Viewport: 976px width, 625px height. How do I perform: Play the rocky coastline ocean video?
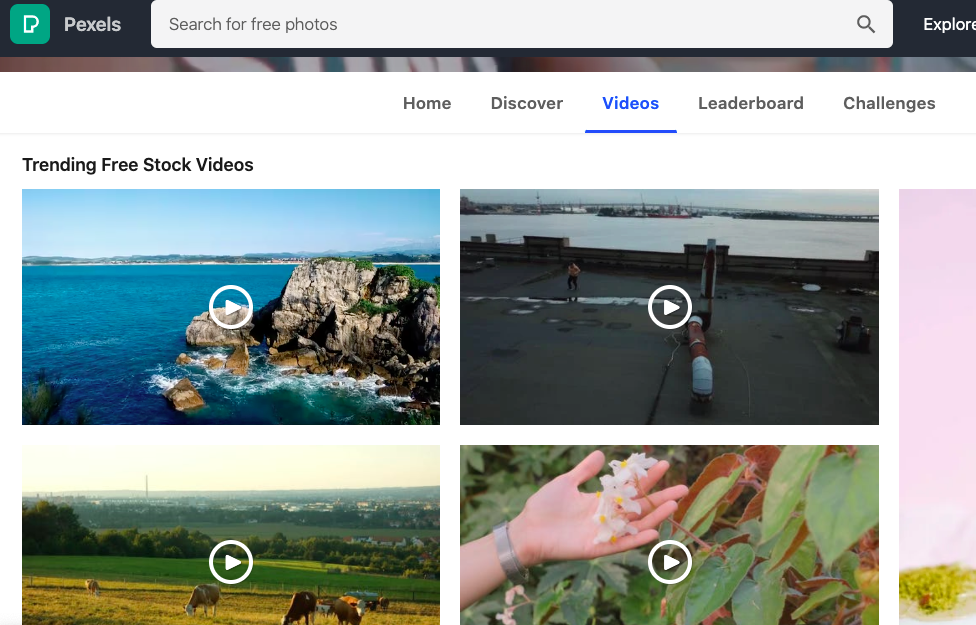coord(231,307)
